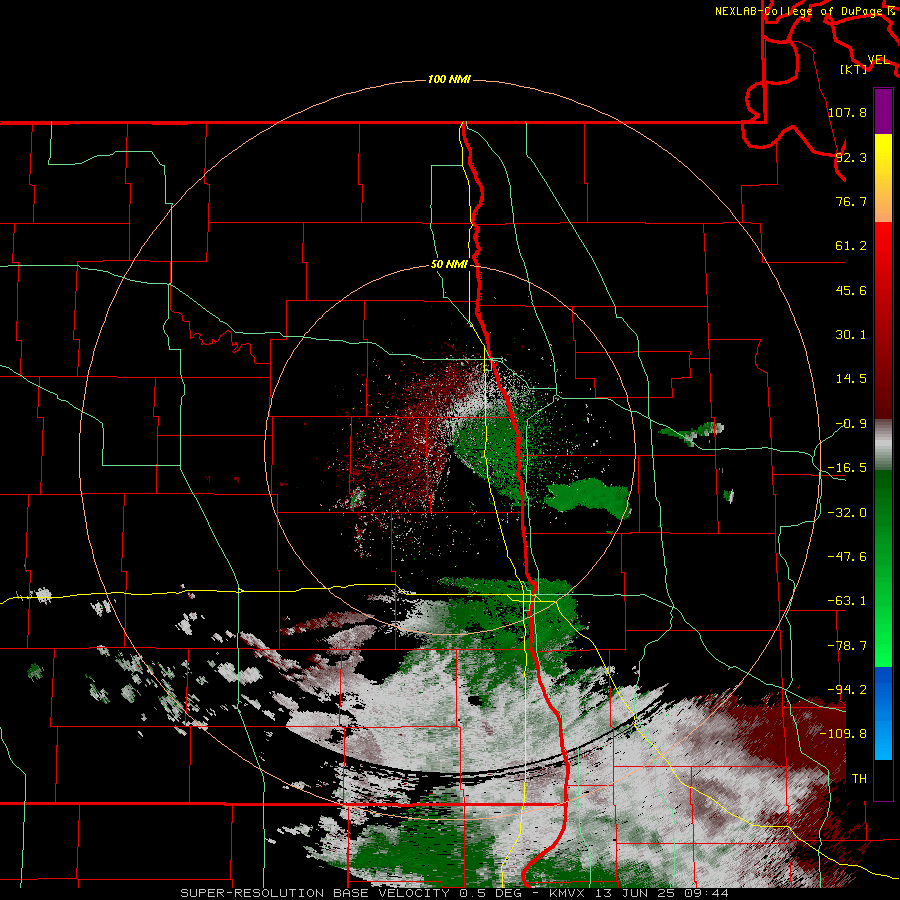
Task: Select the -109.8 scale value
Action: (843, 734)
